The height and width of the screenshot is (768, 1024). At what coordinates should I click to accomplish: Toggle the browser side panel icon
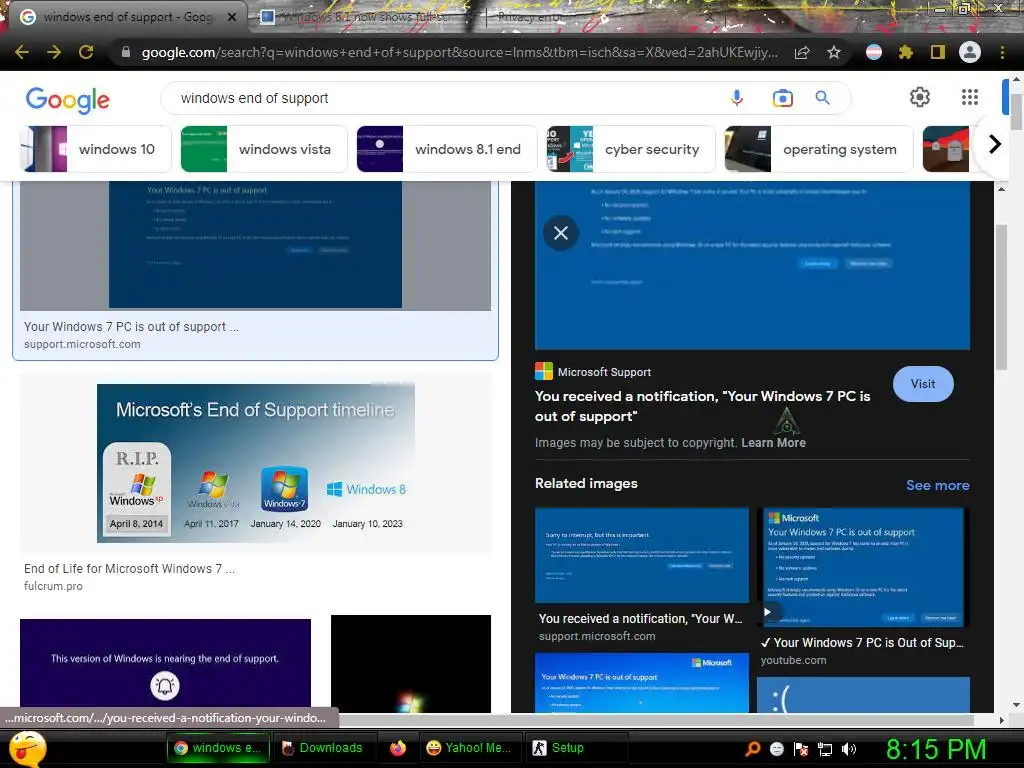coord(938,52)
